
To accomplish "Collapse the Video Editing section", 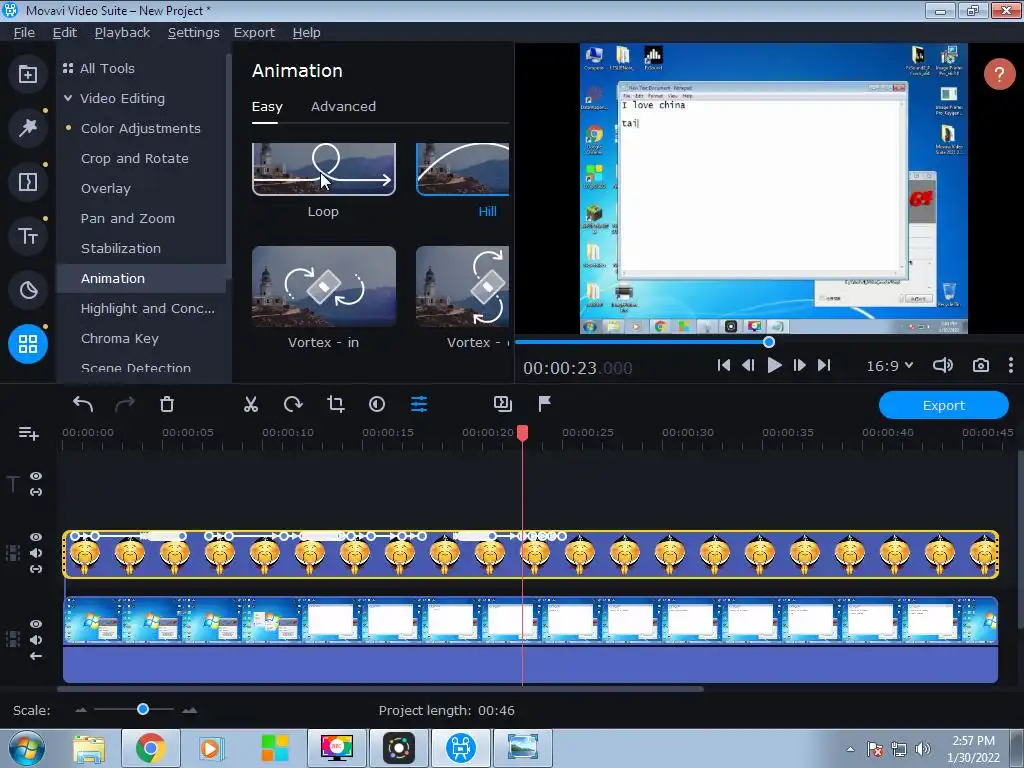I will 68,98.
